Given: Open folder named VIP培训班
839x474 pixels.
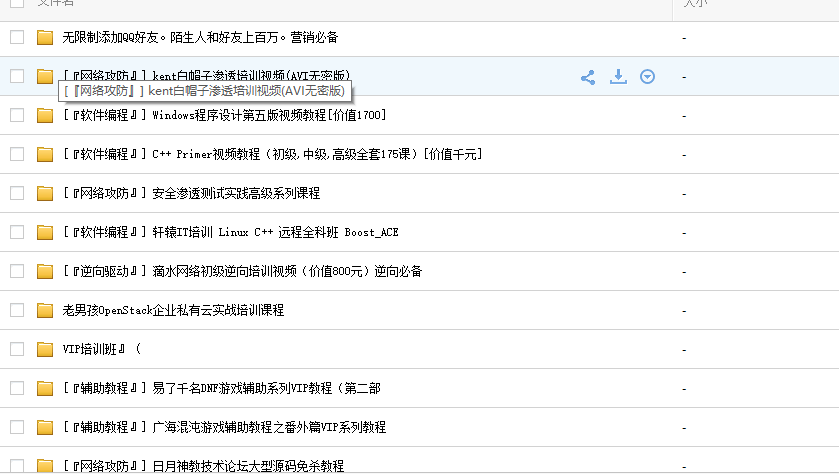Looking at the screenshot, I should [102, 349].
